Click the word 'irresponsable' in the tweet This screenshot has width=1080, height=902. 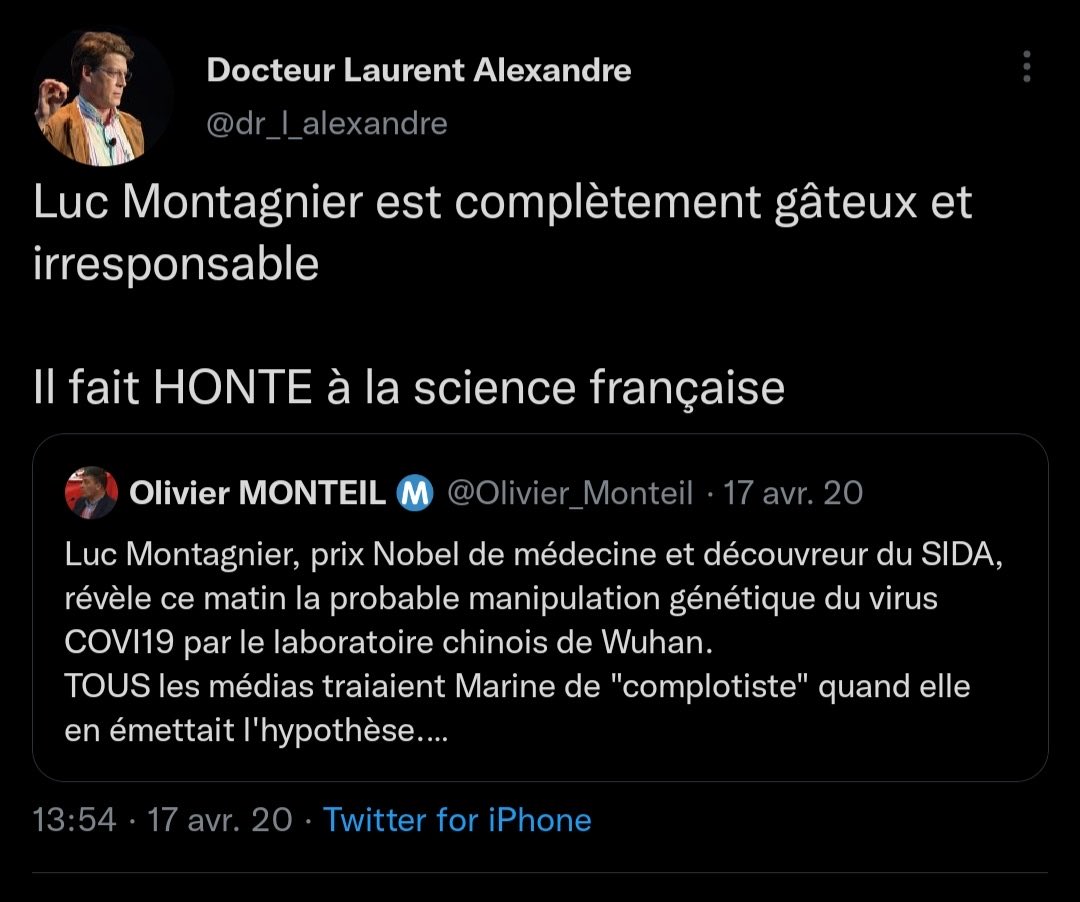[176, 265]
